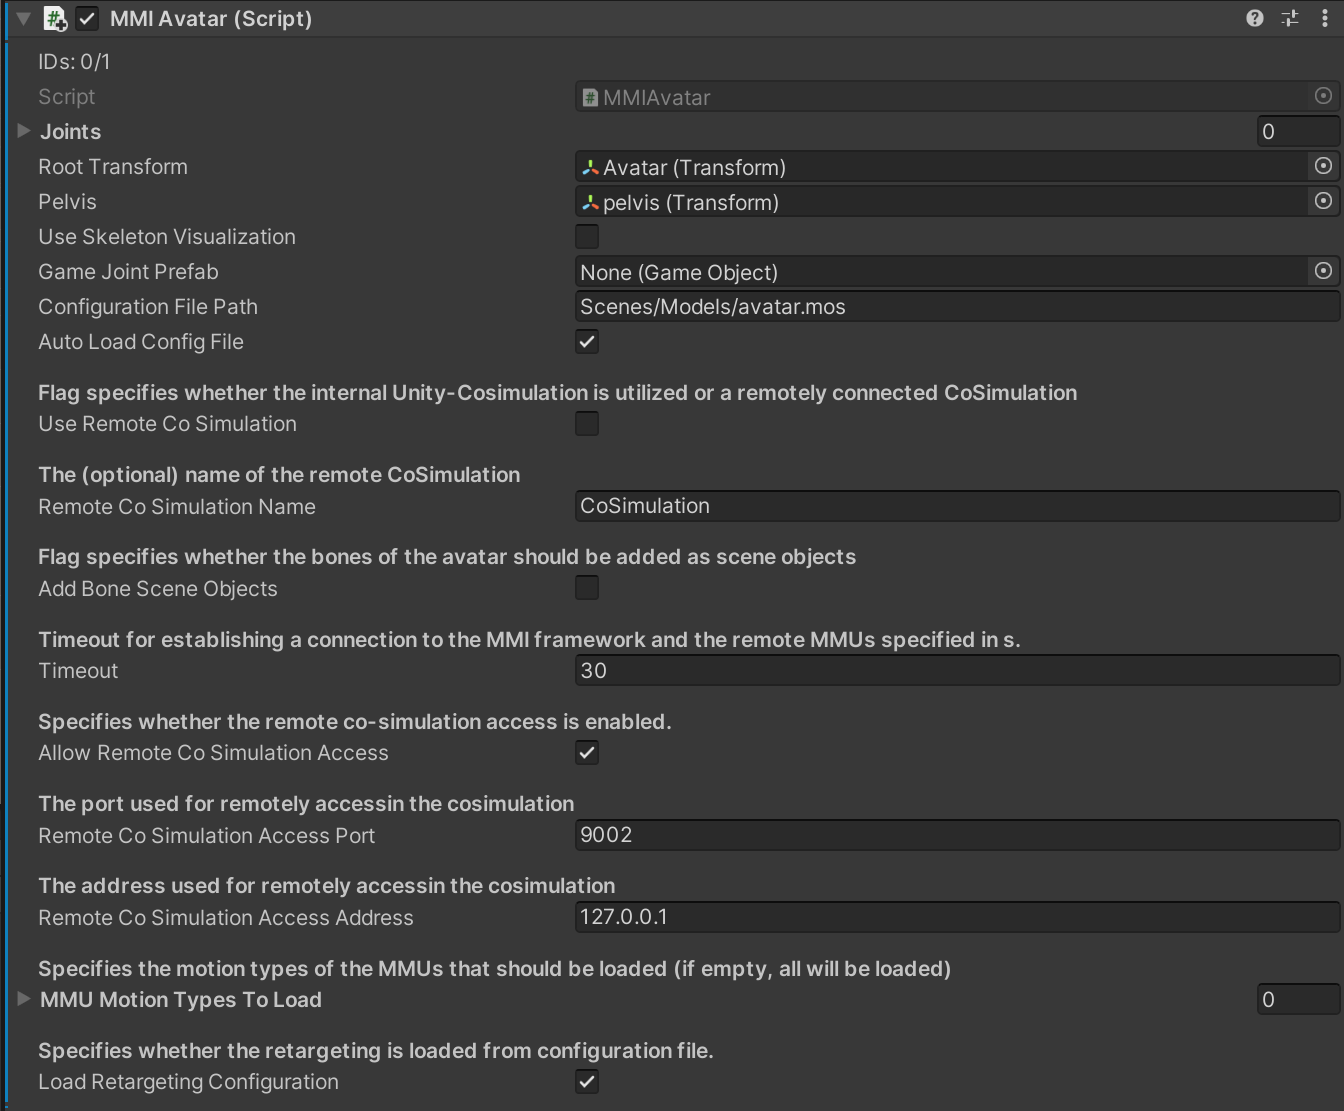
Task: Open the component preset selector icon
Action: pos(1290,18)
